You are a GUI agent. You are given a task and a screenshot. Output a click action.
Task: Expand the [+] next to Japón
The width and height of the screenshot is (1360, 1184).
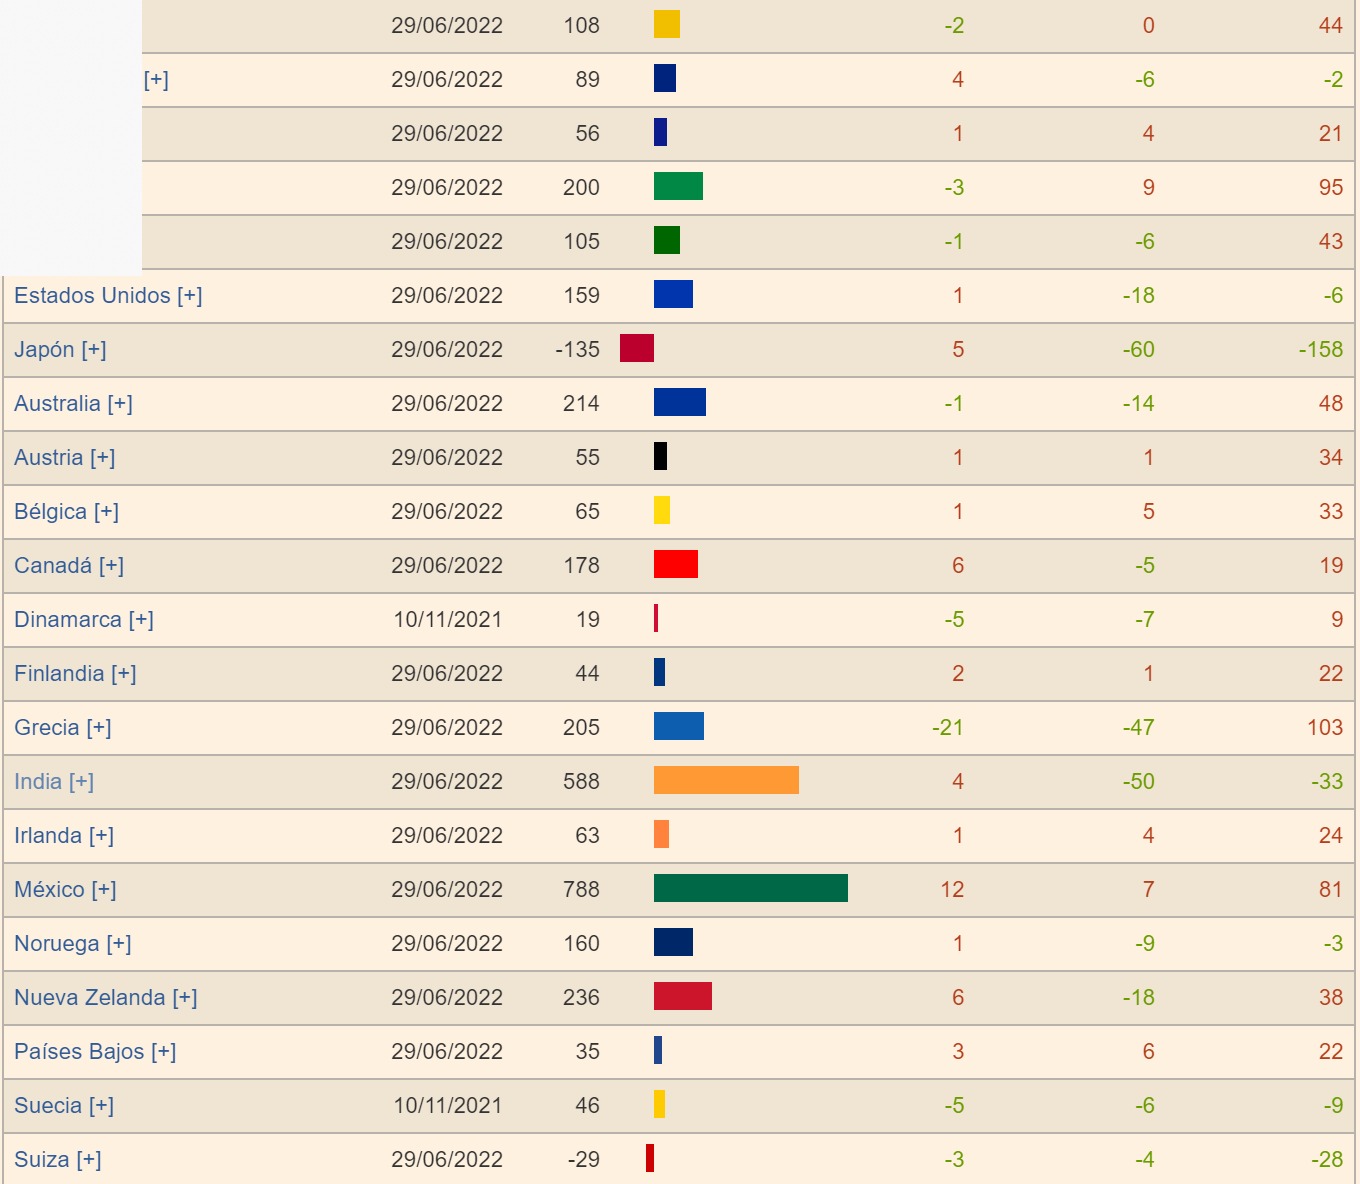click(94, 350)
